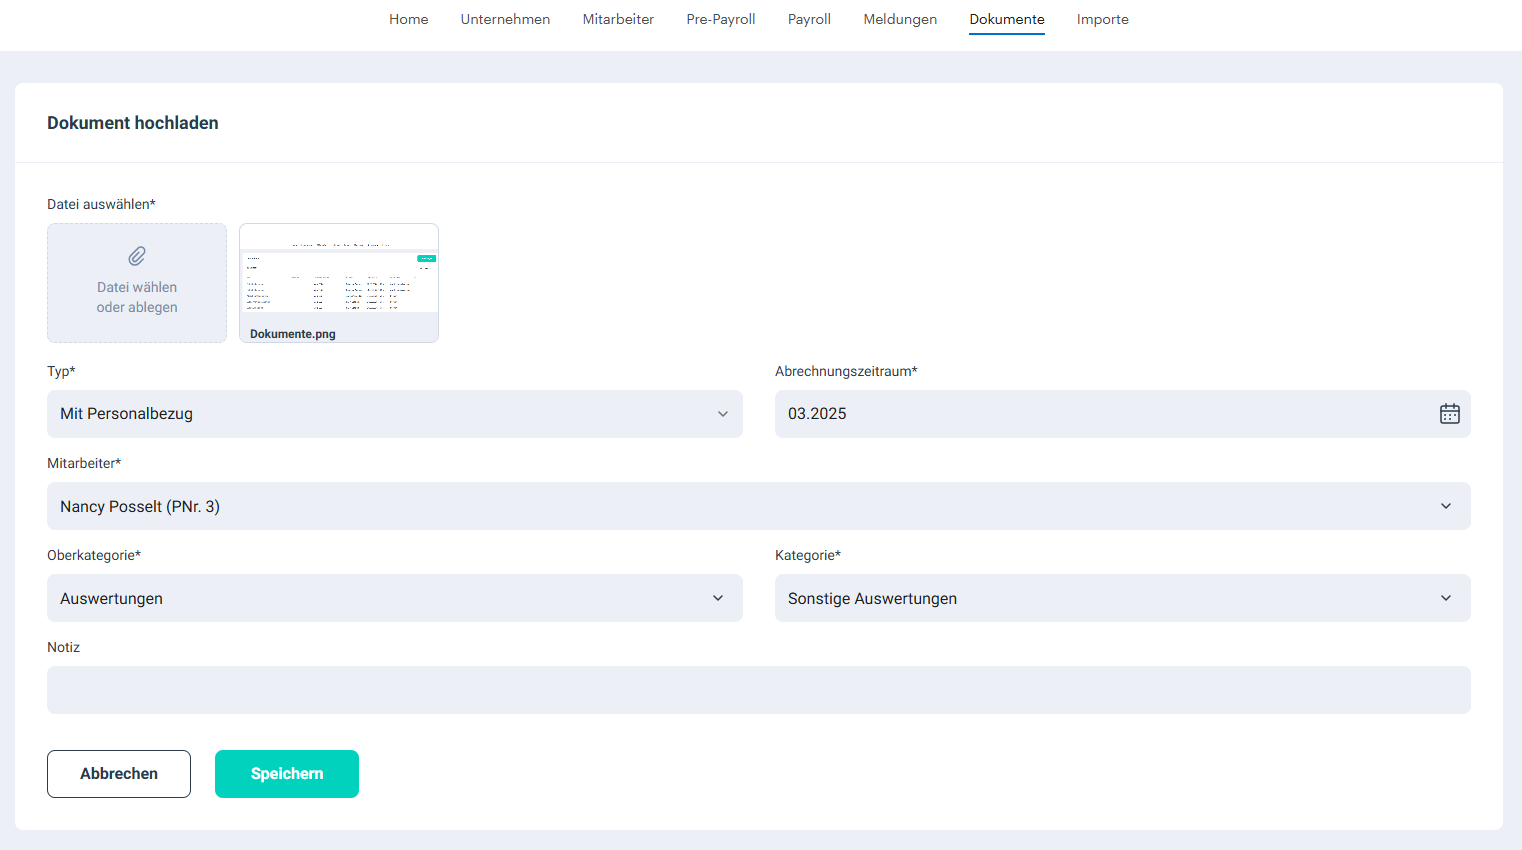Switch to the Importe tab

click(x=1102, y=19)
